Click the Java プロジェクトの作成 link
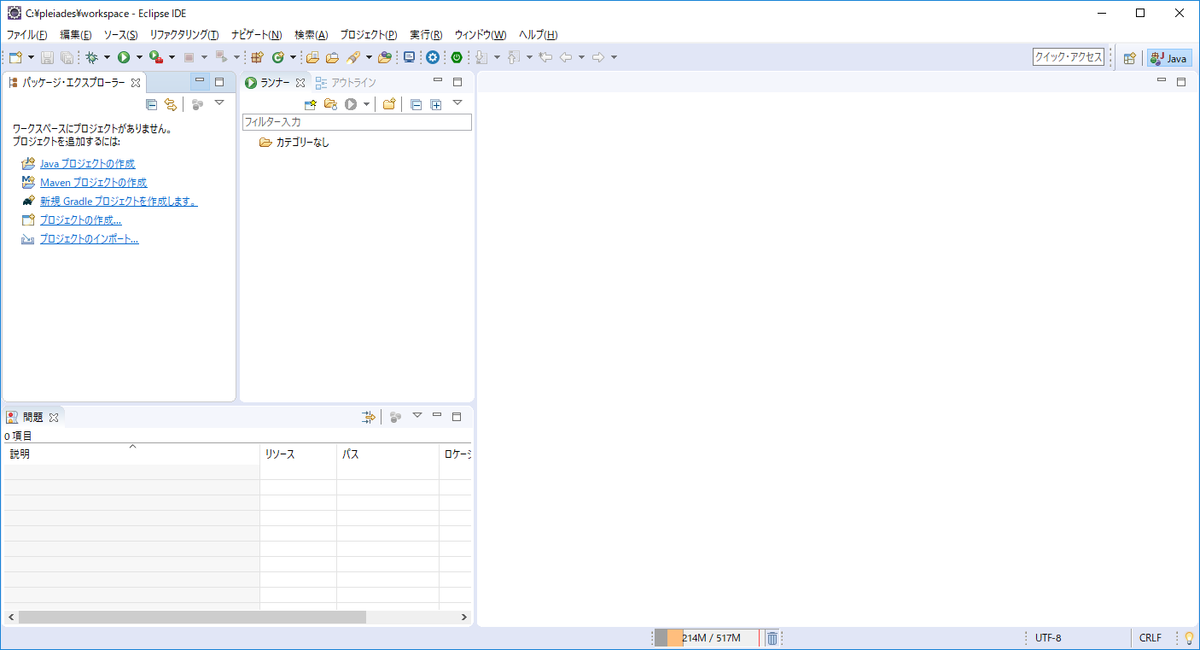This screenshot has height=650, width=1200. click(87, 163)
